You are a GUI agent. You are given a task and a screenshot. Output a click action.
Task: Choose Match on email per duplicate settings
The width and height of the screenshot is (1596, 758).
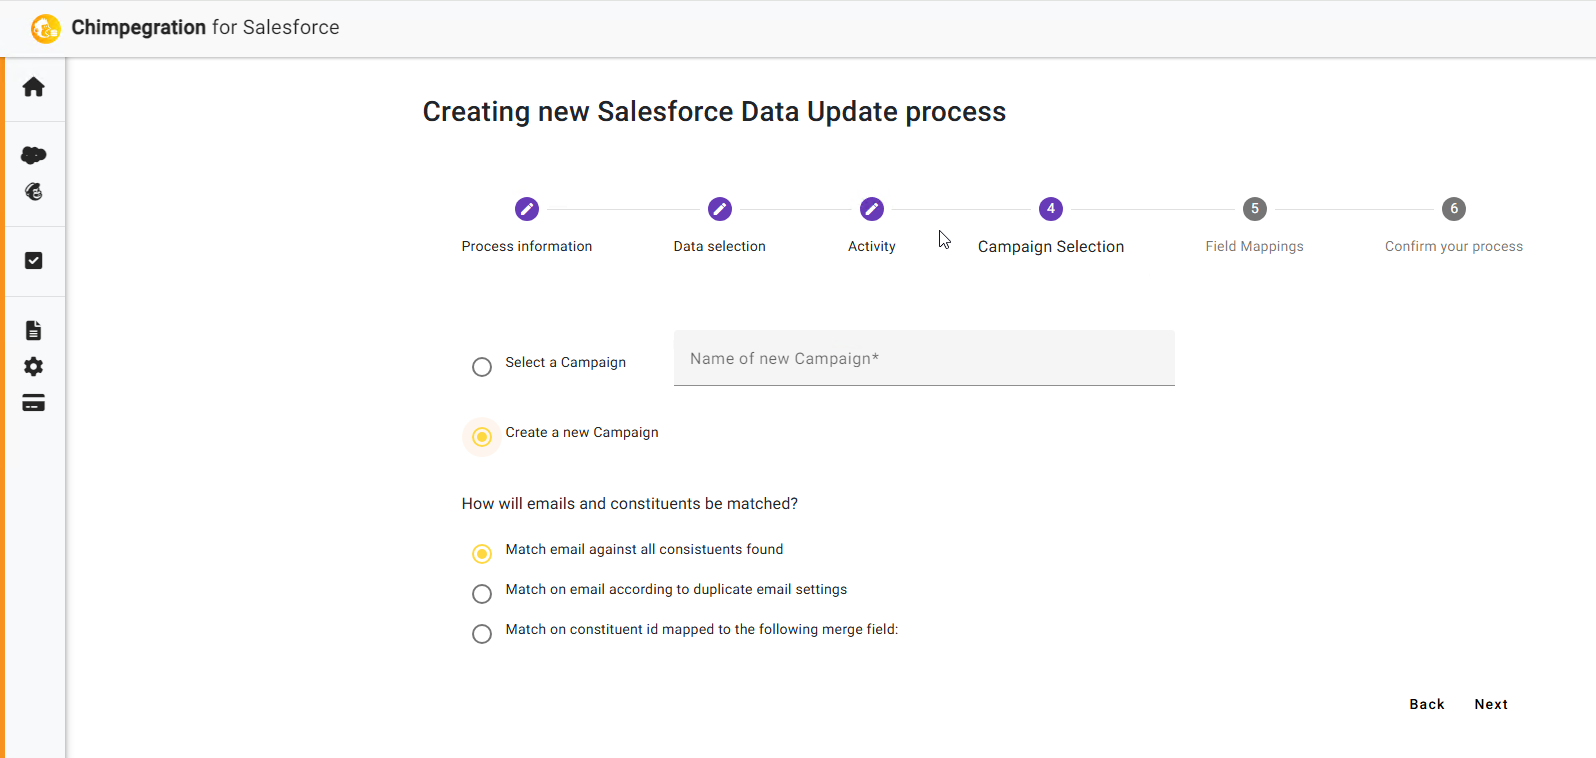(482, 594)
